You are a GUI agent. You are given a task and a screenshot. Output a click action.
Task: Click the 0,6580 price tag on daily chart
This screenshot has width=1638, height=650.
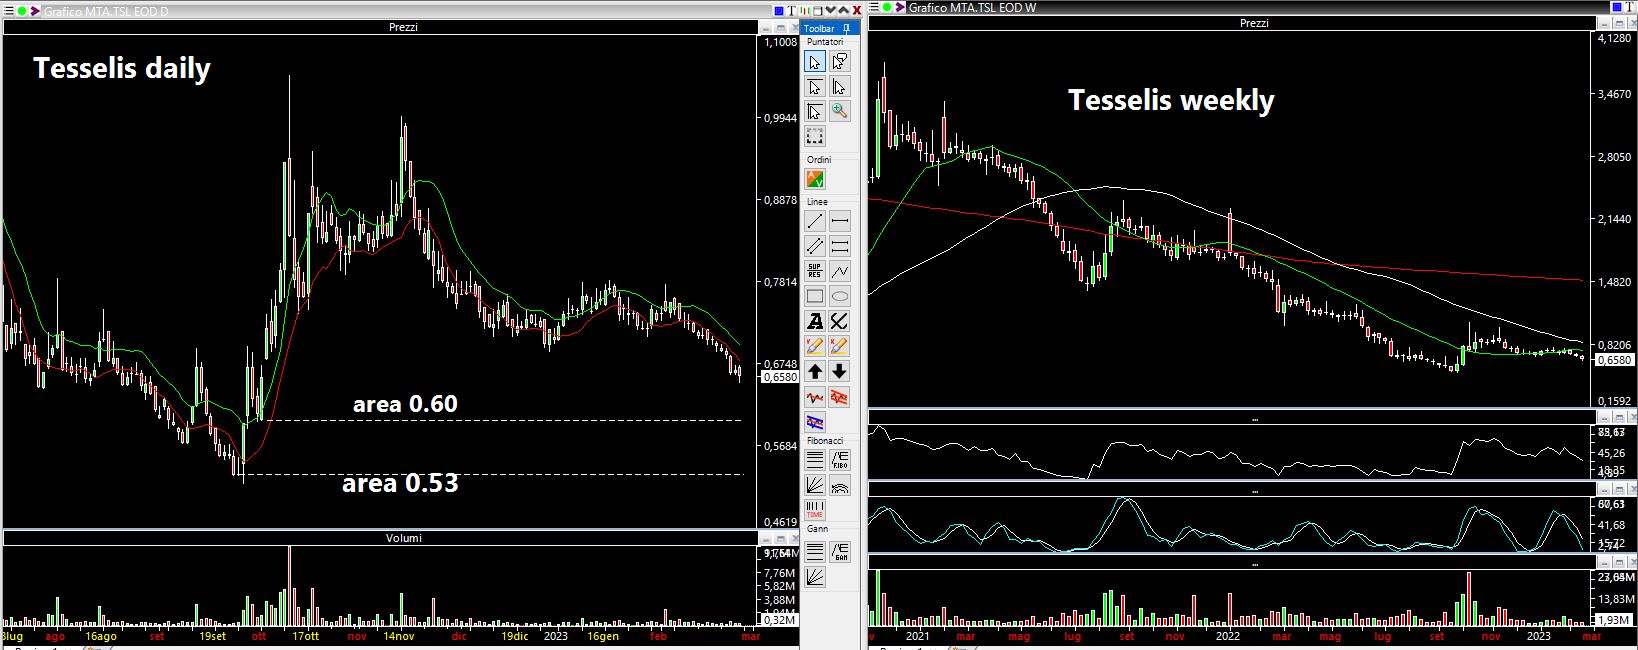pyautogui.click(x=780, y=377)
